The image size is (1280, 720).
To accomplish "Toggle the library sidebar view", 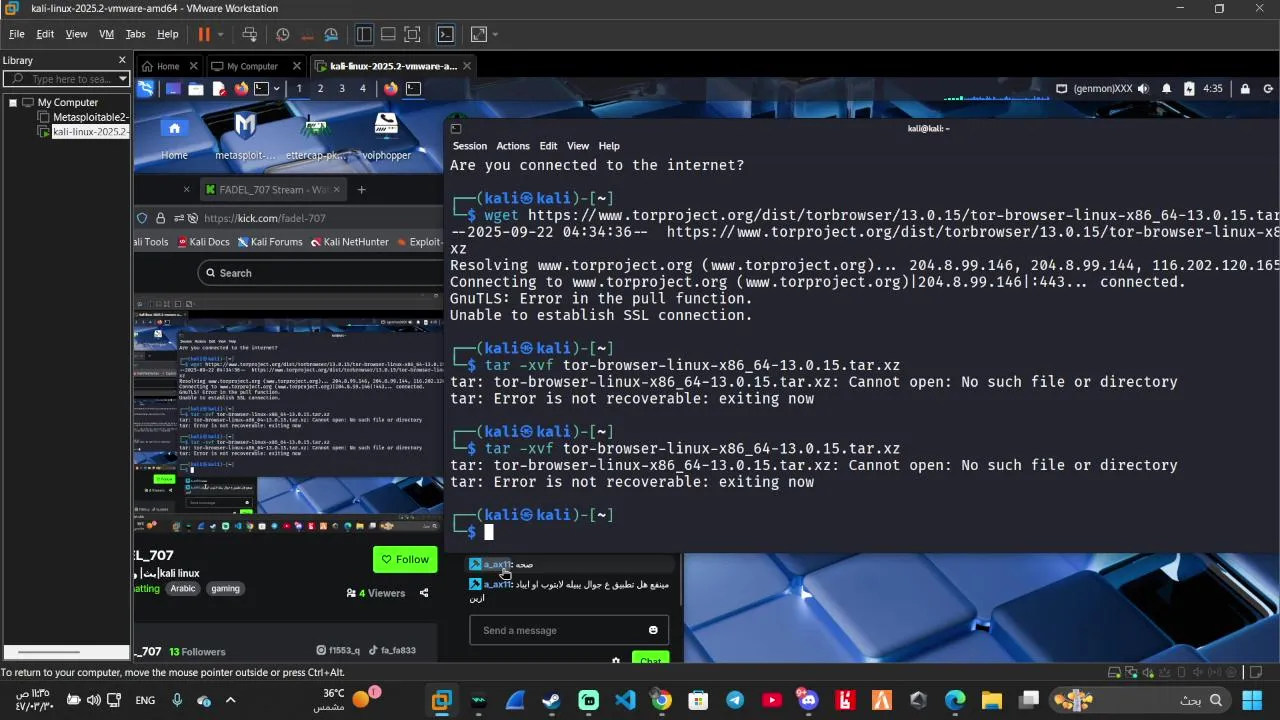I will [x=364, y=34].
